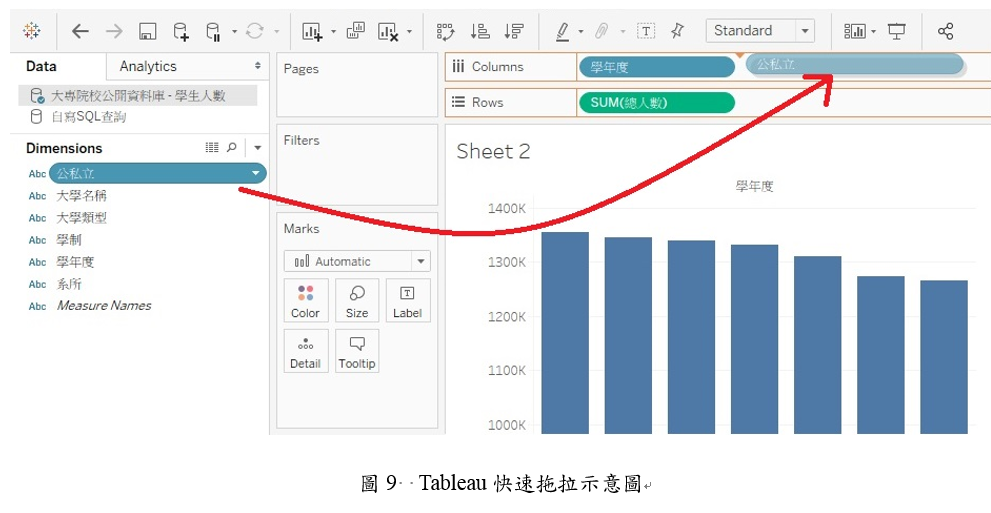Open the pause auto updates dropdown arrow
The height and width of the screenshot is (513, 991).
(x=234, y=32)
